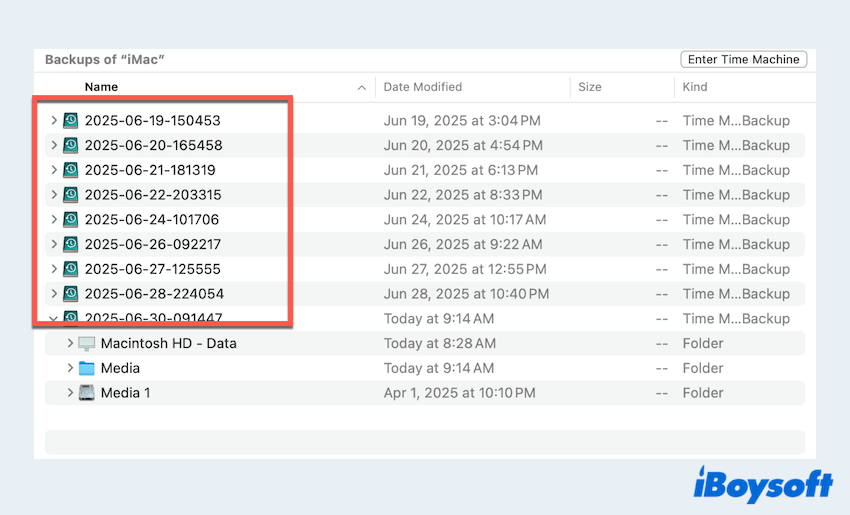Click backup icon for 2025-06-28-224054
Screen dimensions: 850x515
[71, 294]
